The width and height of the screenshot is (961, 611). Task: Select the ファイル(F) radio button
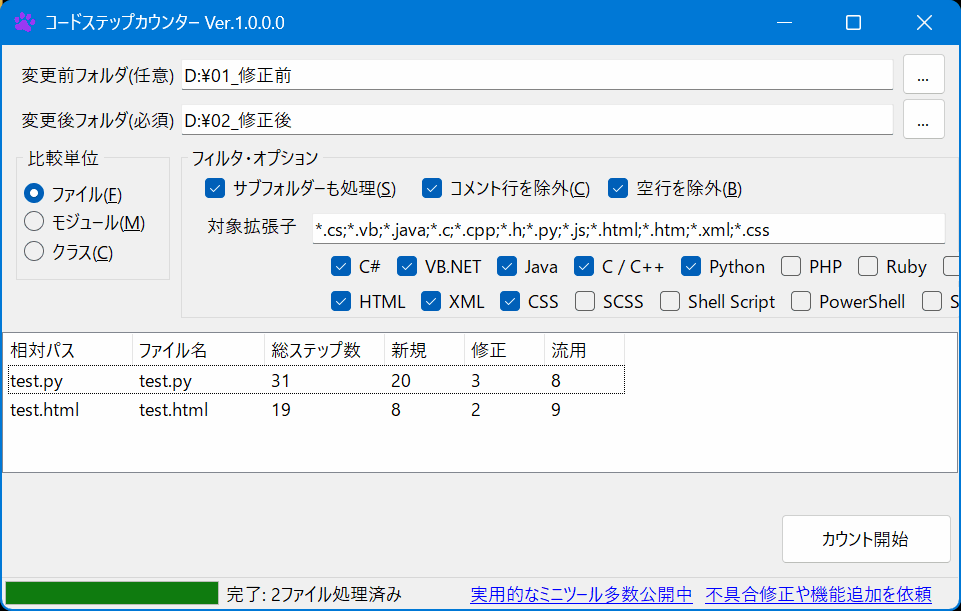[35, 193]
